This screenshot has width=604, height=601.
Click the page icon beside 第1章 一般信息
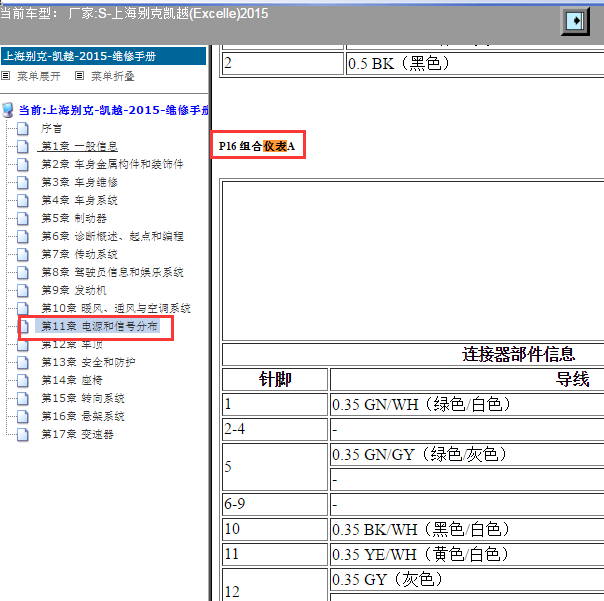(23, 146)
